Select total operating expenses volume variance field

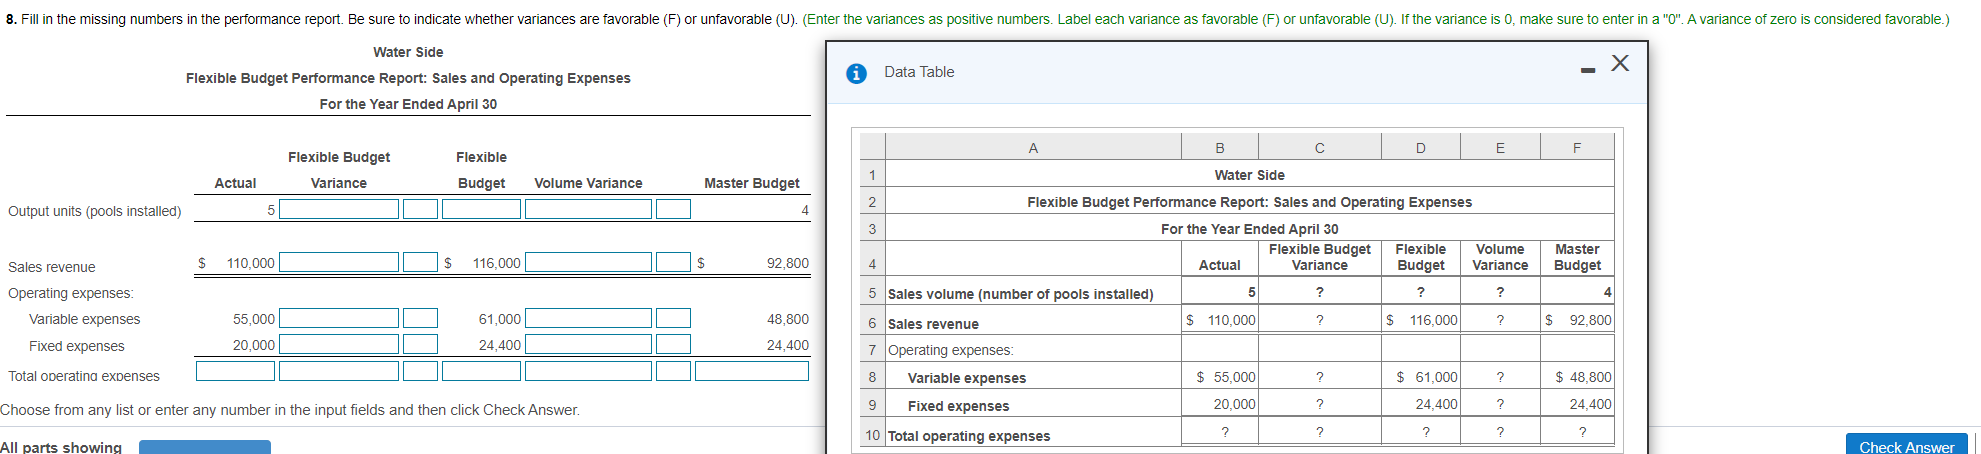[x=588, y=371]
